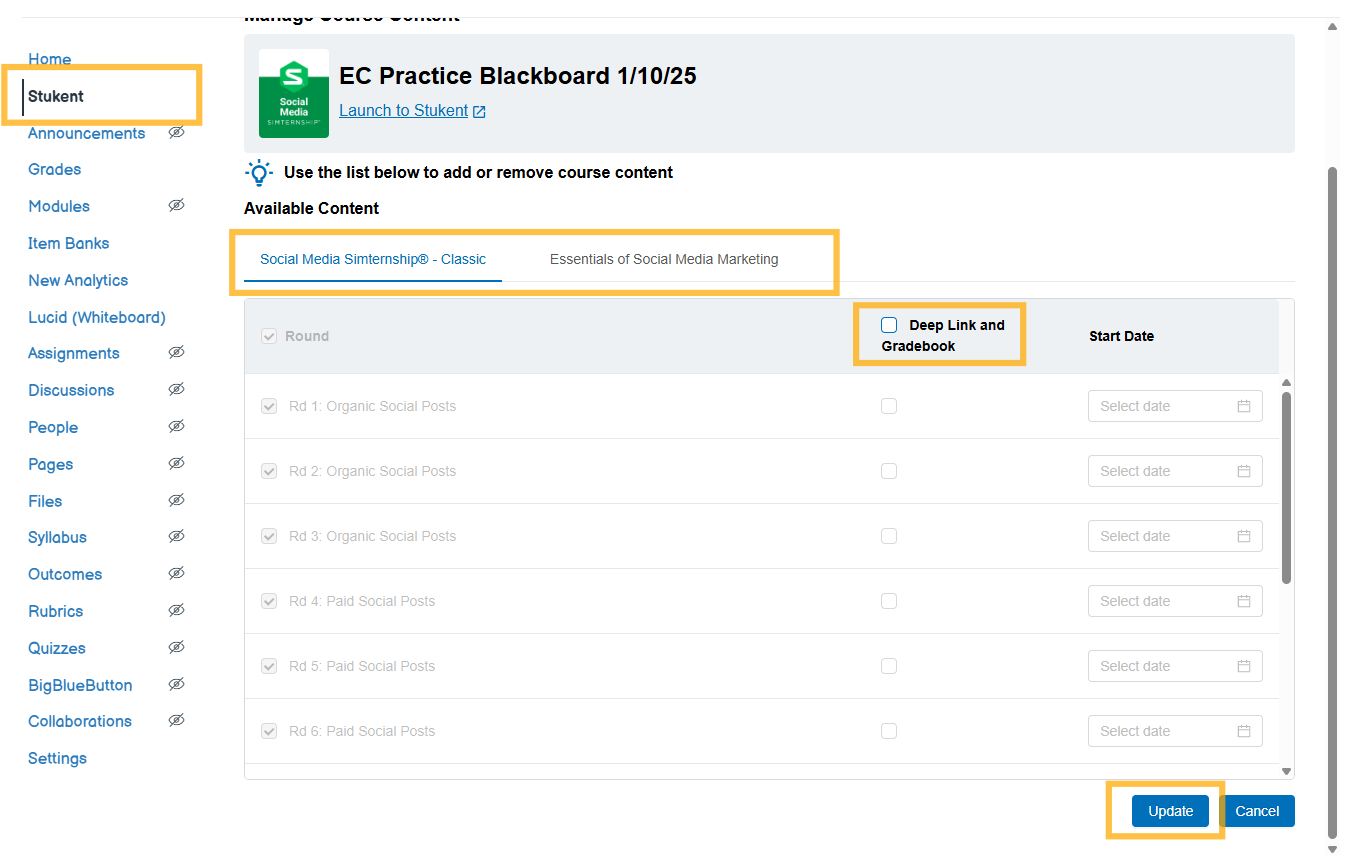This screenshot has height=857, width=1367.
Task: Open the Rd 1 start date picker field
Action: coord(1175,406)
